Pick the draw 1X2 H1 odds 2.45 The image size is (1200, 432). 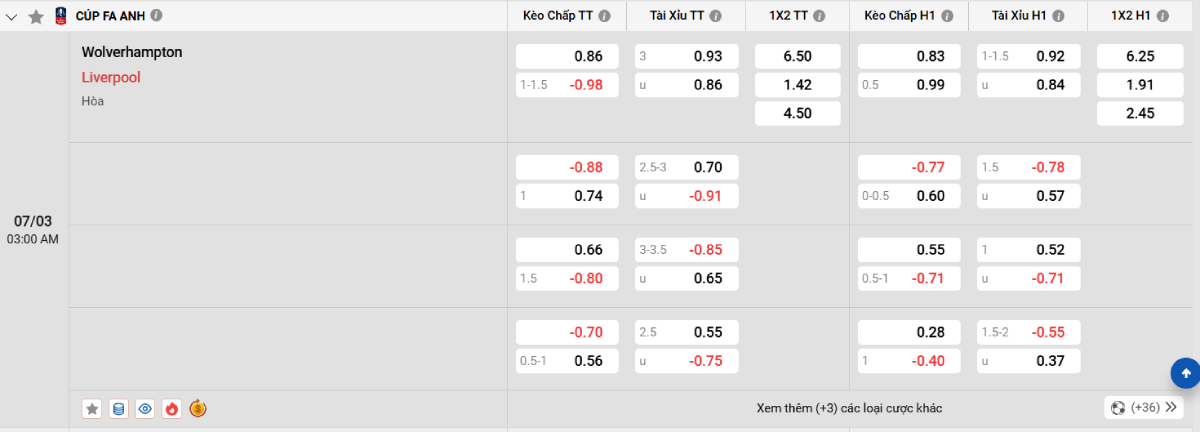coord(1140,114)
